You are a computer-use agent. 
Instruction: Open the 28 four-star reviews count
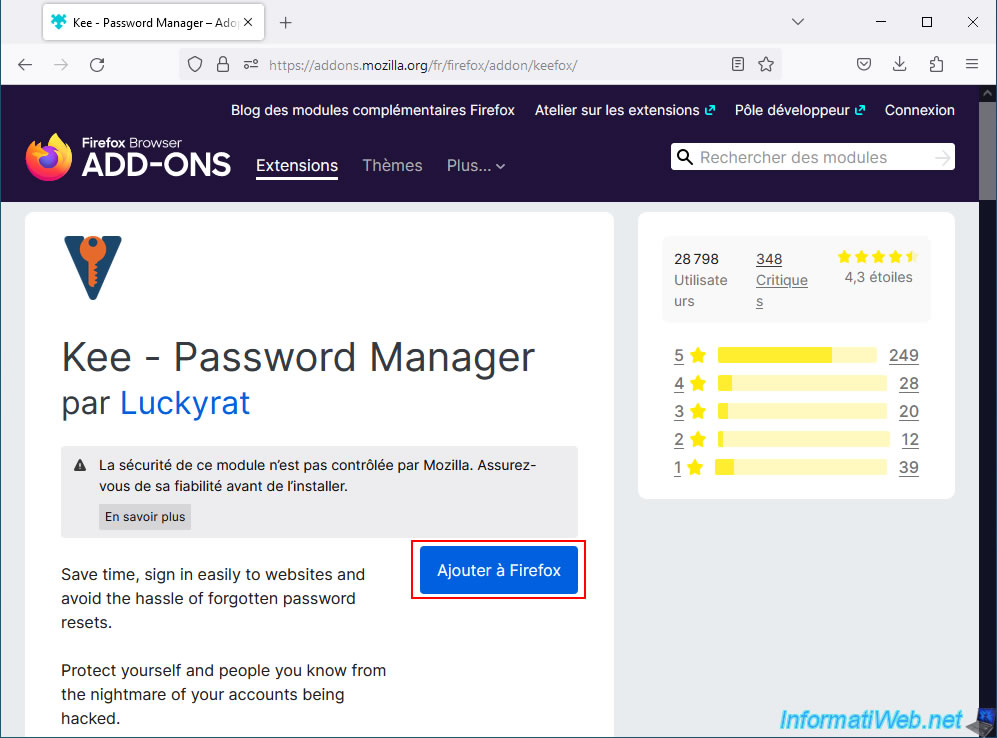909,383
